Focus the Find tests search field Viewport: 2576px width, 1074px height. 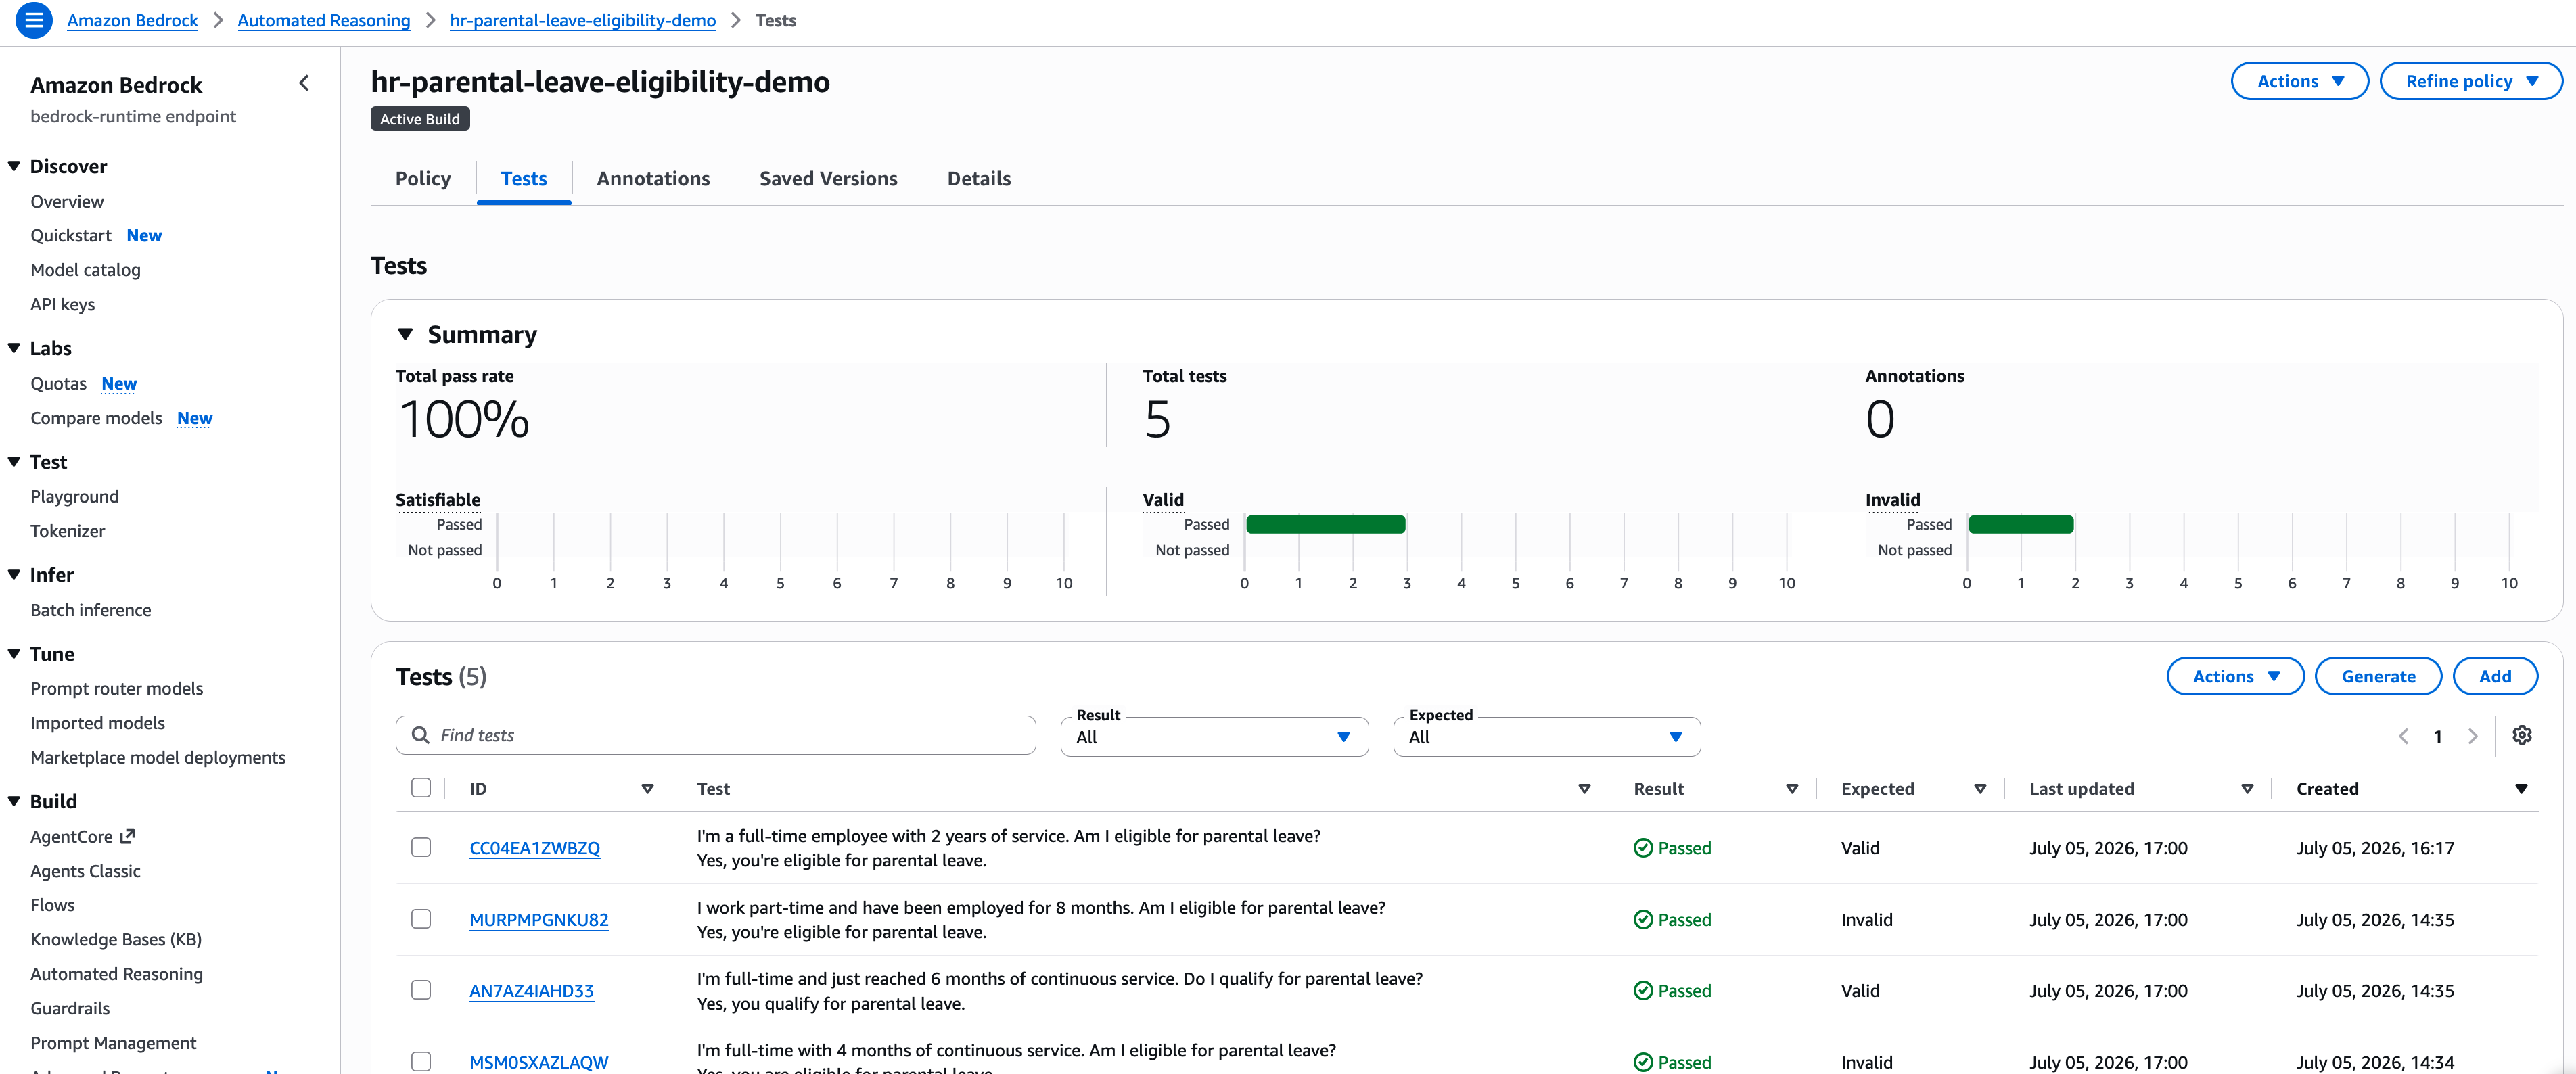(716, 735)
